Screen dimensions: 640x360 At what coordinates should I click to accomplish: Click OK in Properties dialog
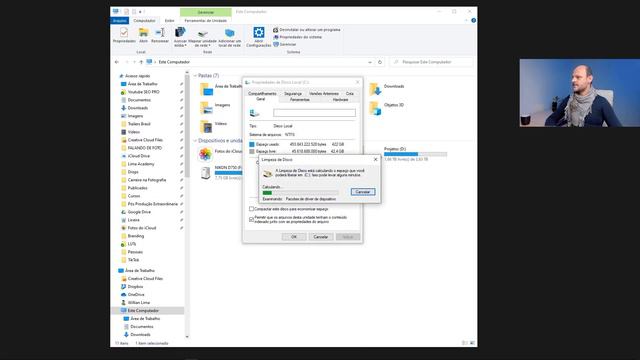[x=294, y=237]
